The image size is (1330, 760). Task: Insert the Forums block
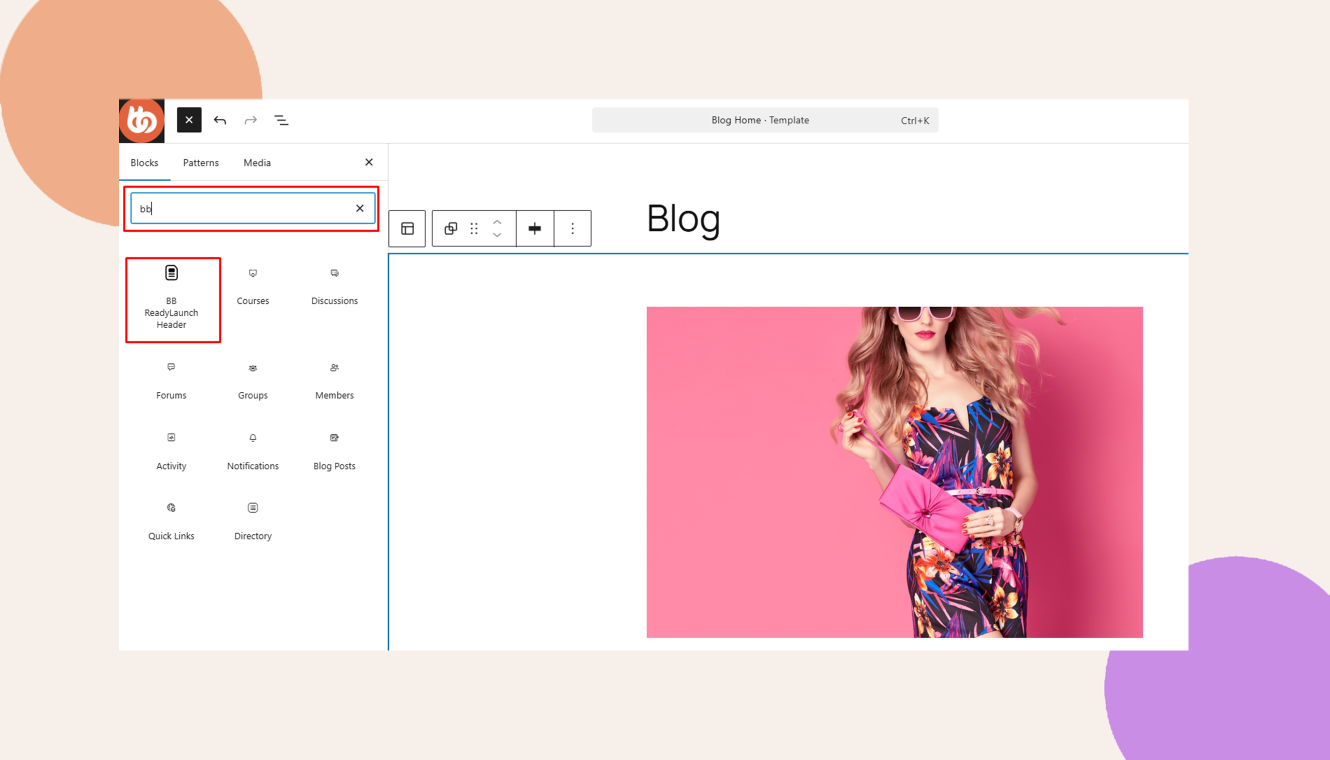coord(171,382)
